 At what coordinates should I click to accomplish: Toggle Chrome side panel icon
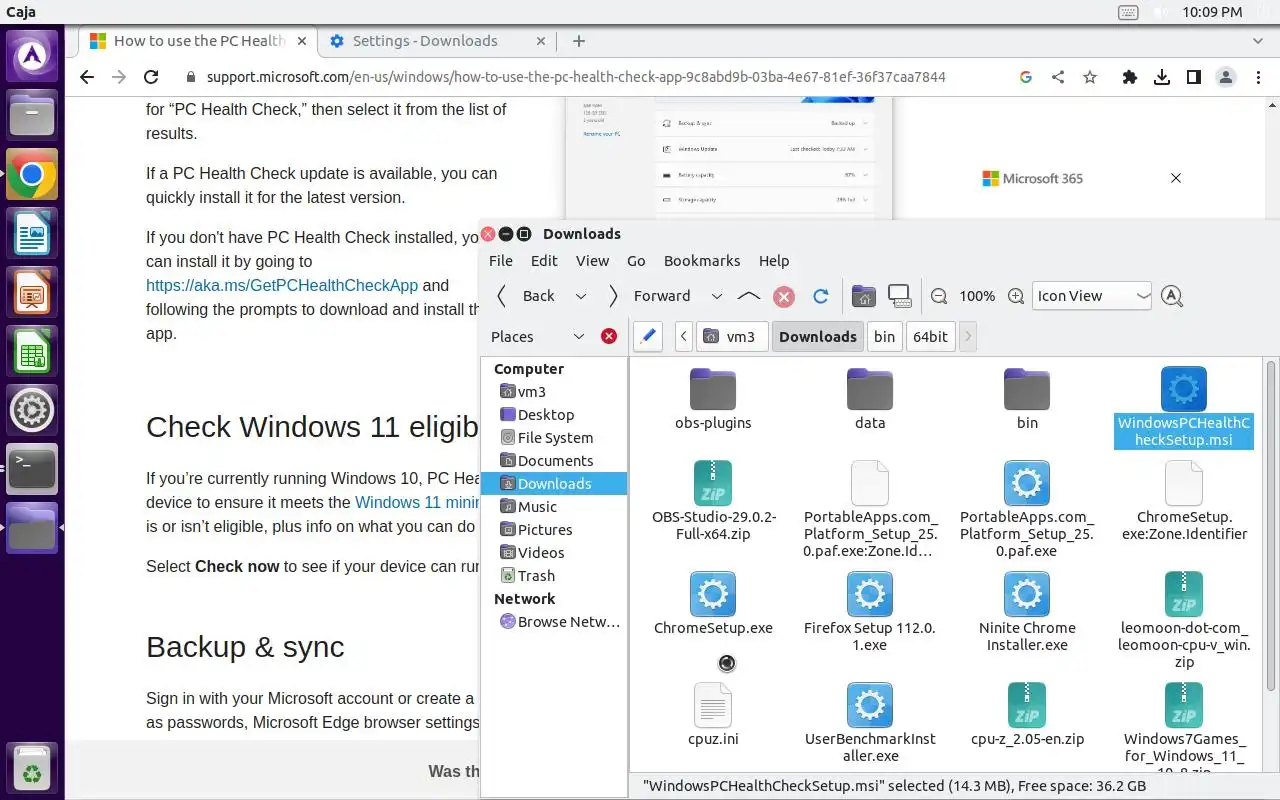(1194, 77)
